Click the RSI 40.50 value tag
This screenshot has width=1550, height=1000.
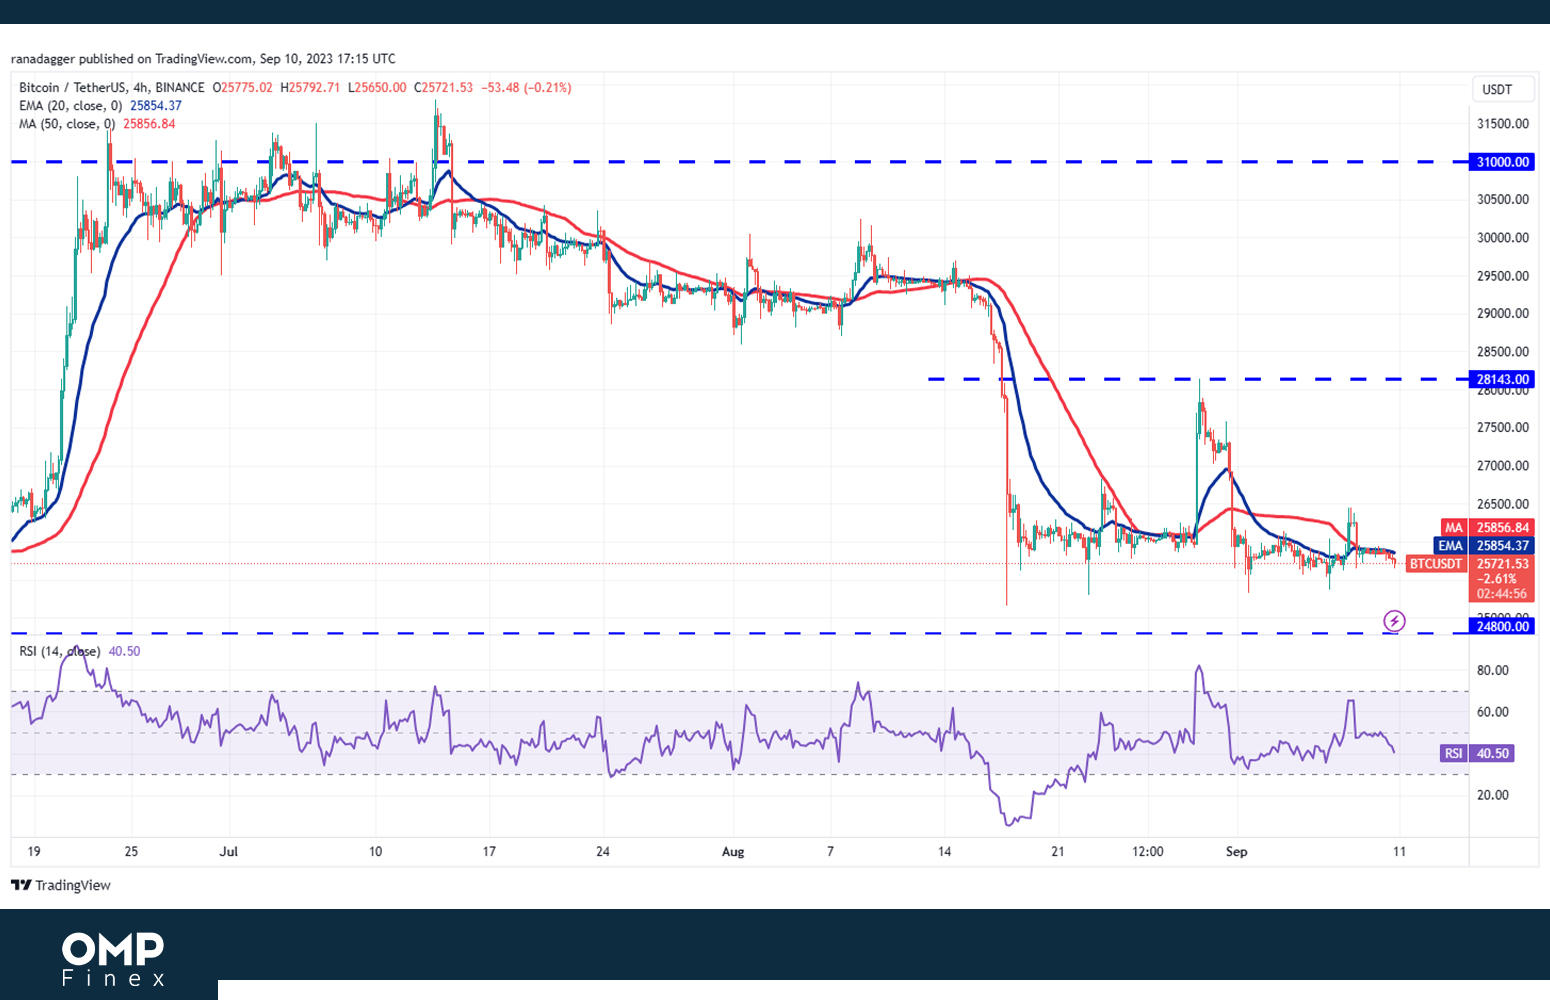point(1477,753)
